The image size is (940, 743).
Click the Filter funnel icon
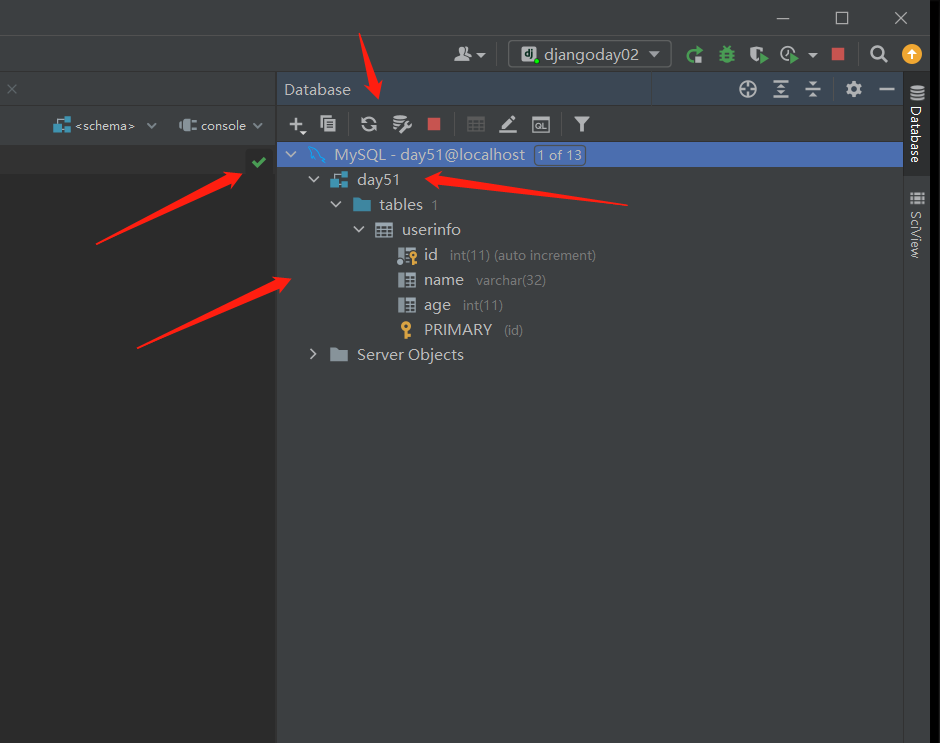click(582, 124)
